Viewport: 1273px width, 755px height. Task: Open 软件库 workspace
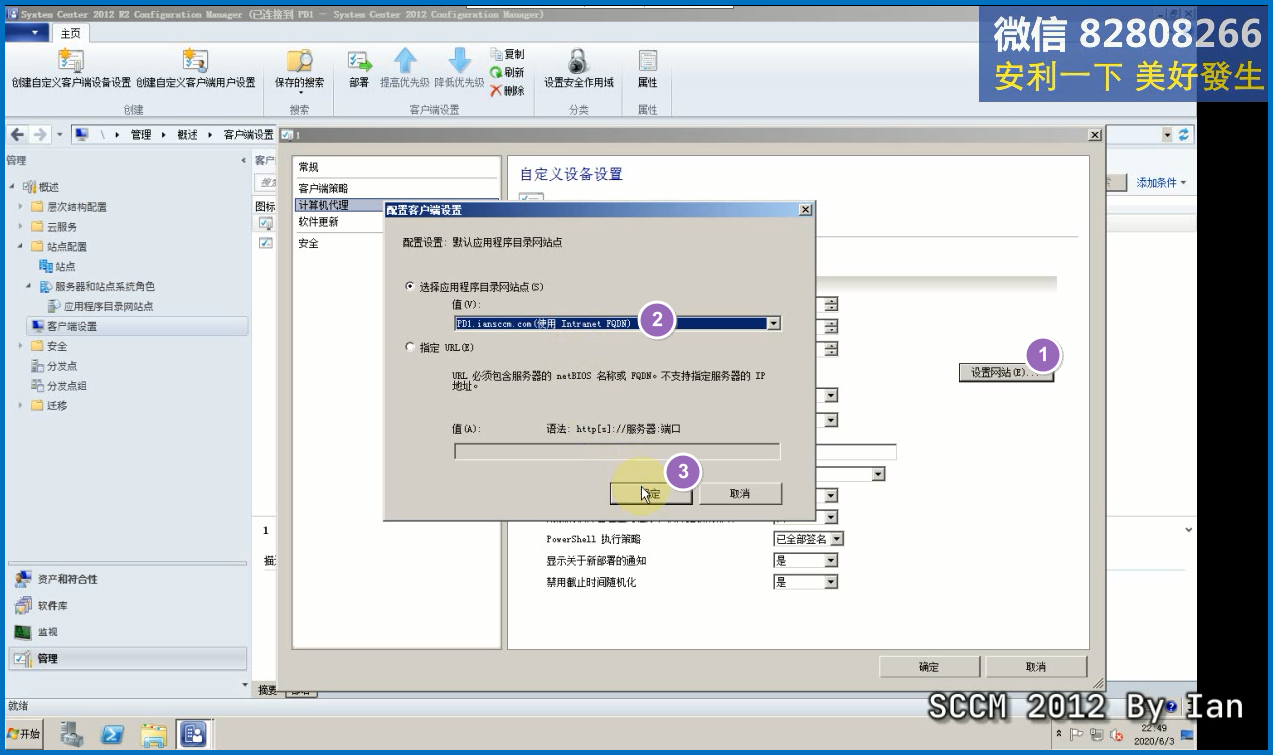coord(126,606)
